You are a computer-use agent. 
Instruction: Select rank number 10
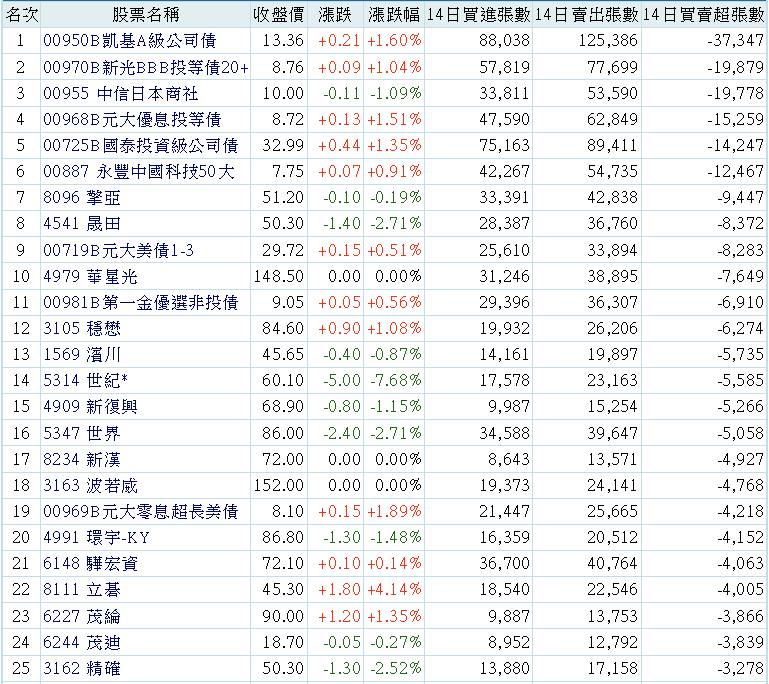point(21,277)
